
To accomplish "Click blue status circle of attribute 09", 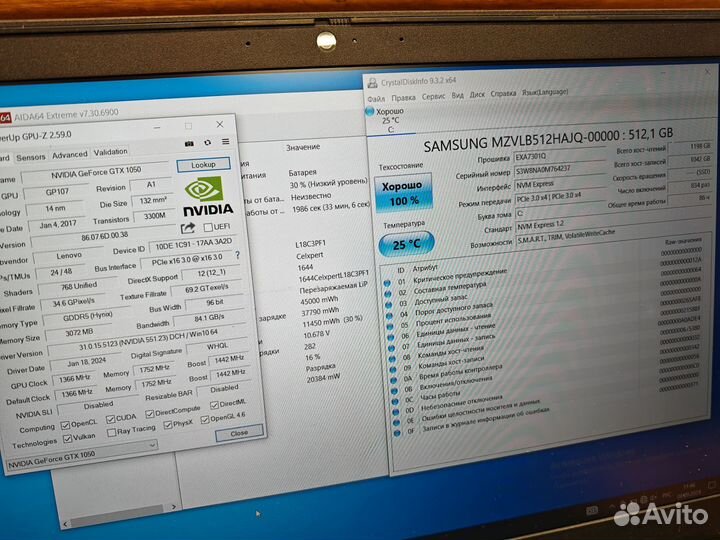I will 393,370.
